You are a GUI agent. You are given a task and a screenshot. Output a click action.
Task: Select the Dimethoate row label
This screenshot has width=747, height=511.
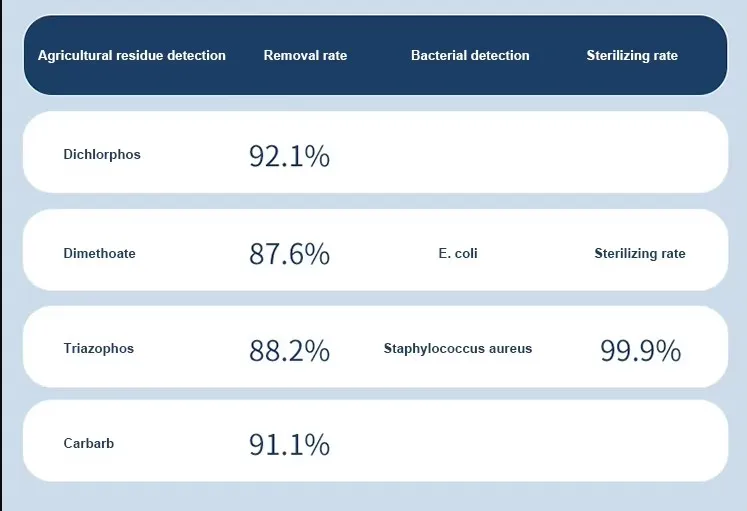coord(100,253)
